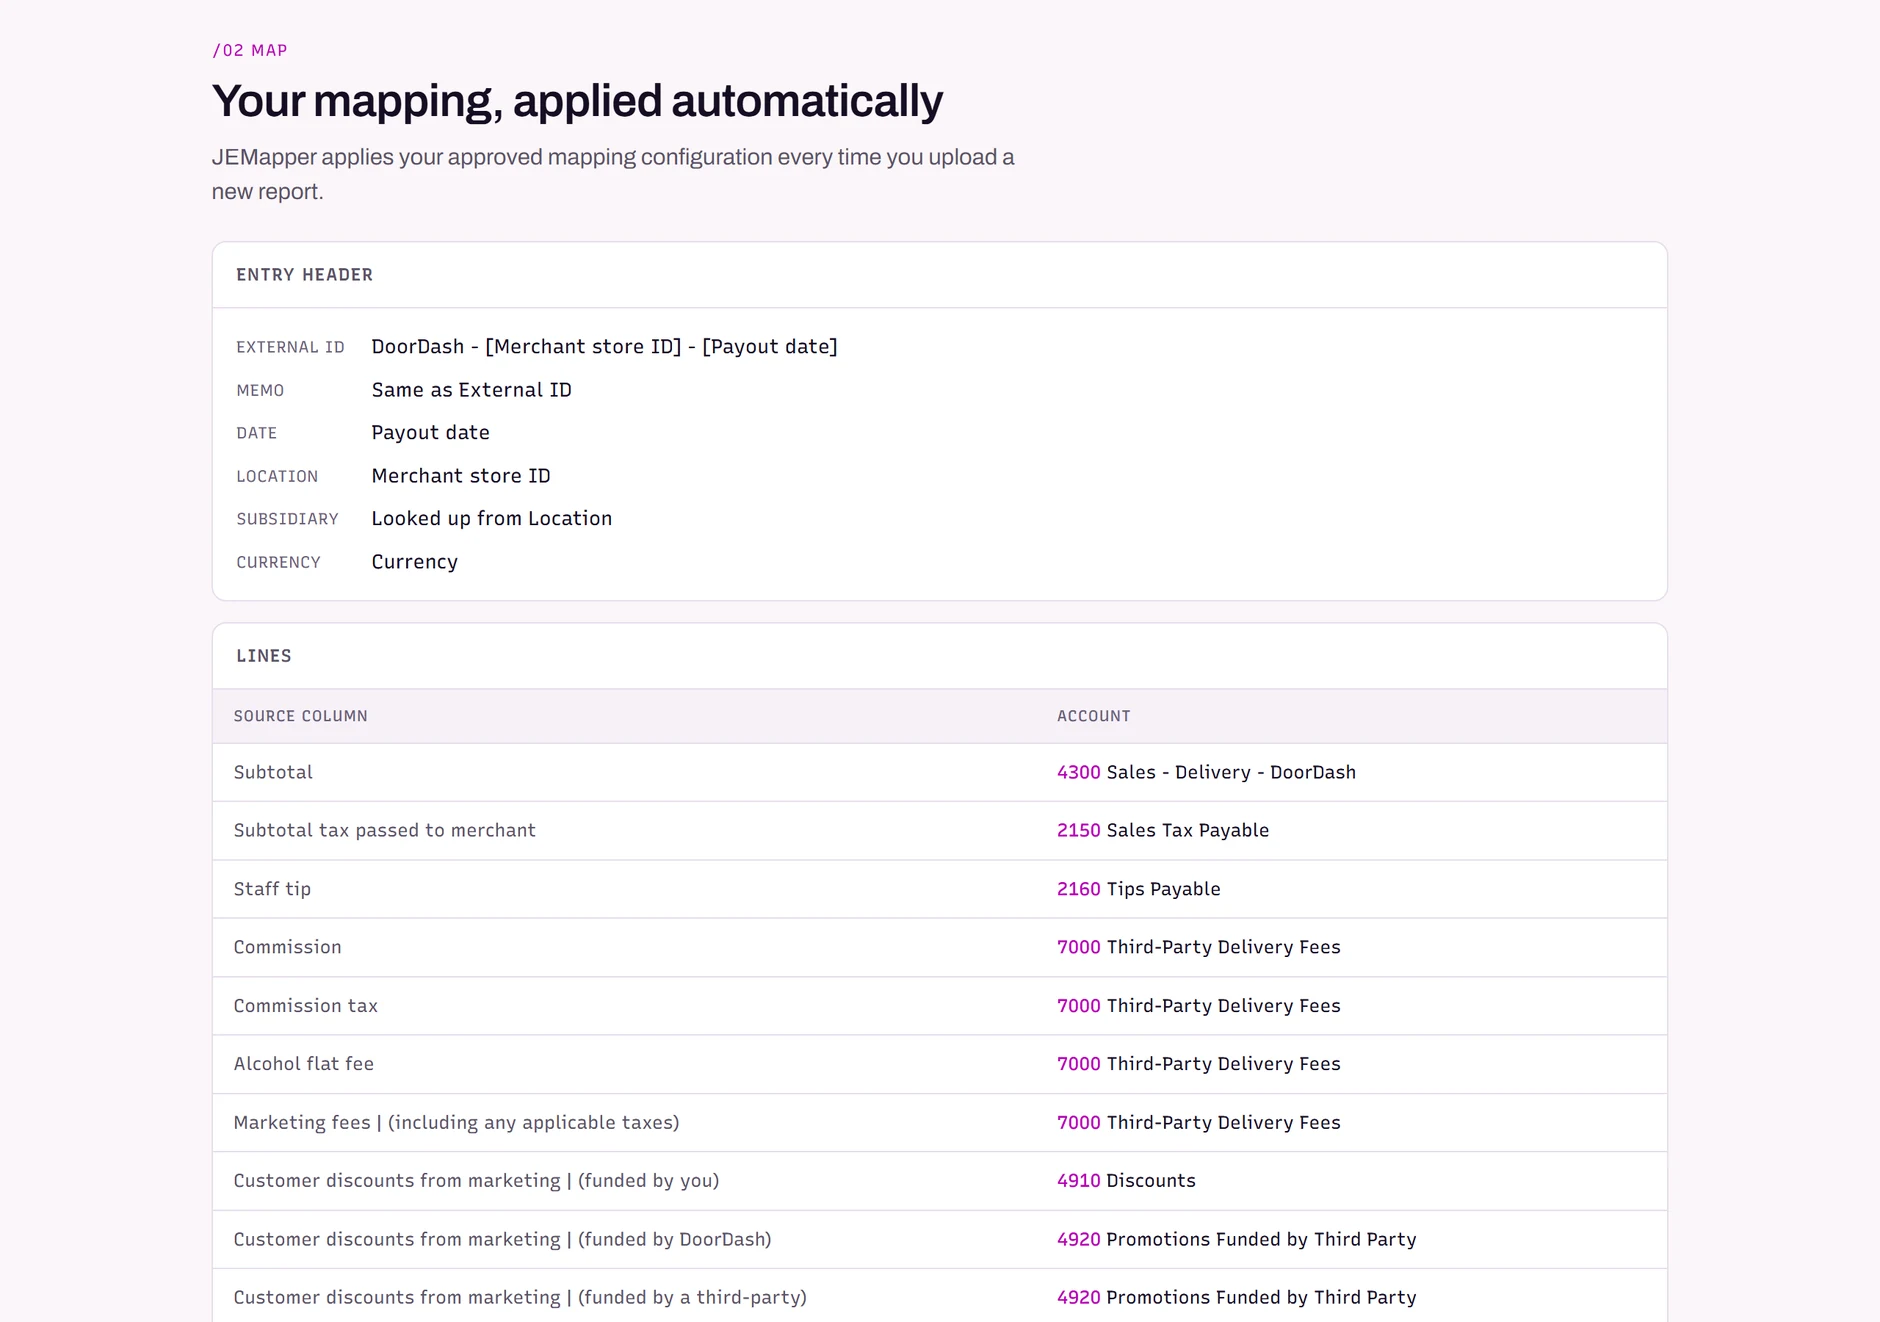
Task: Click the LOCATION field label
Action: point(277,476)
